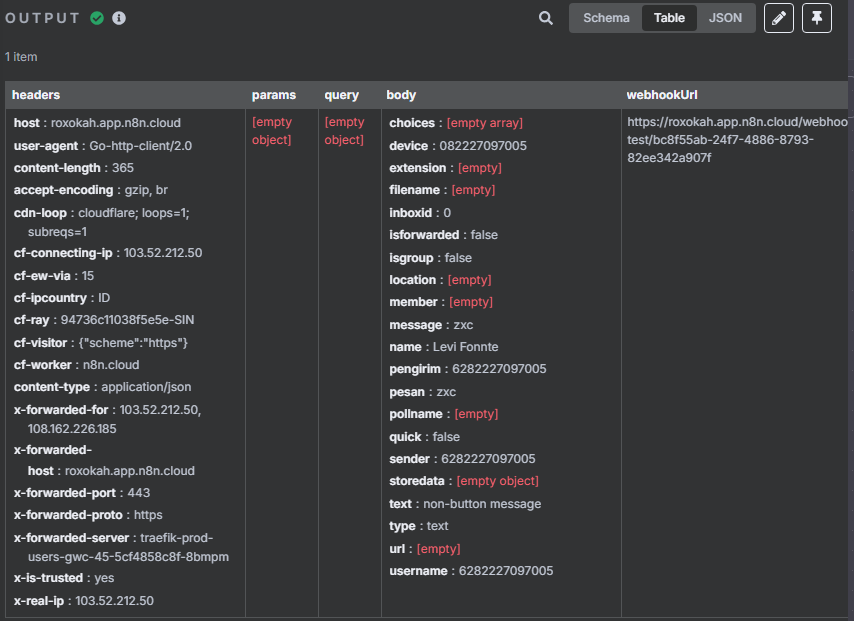Click the cdn-loop cloudflare row

[x=101, y=222]
